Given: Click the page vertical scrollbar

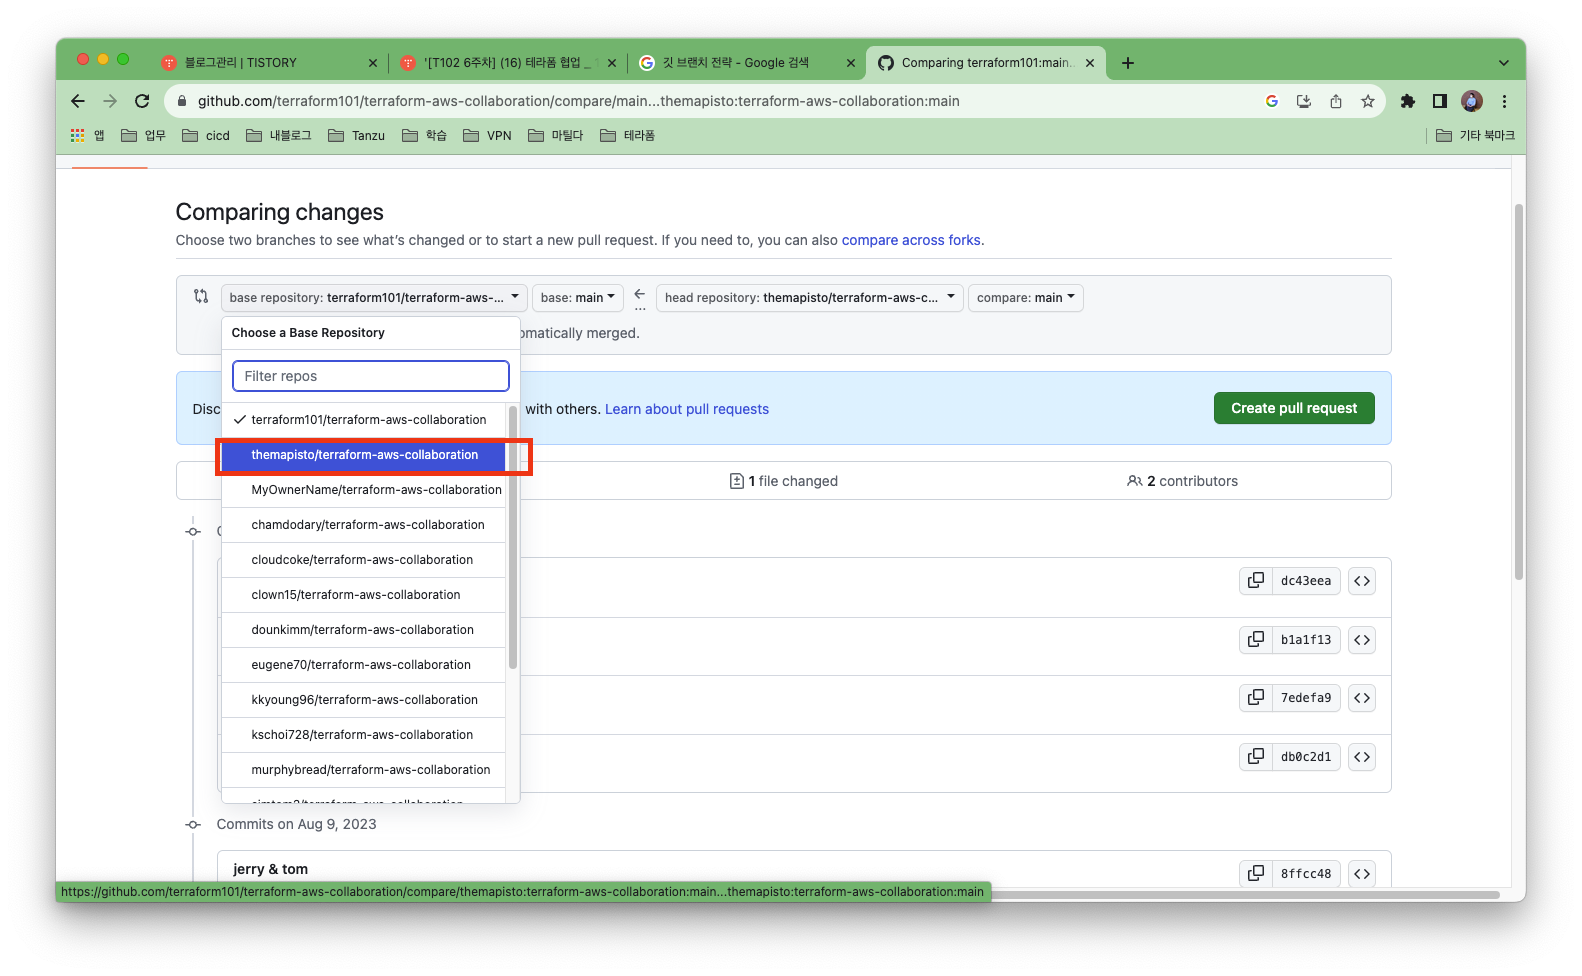Looking at the screenshot, I should point(1519,392).
